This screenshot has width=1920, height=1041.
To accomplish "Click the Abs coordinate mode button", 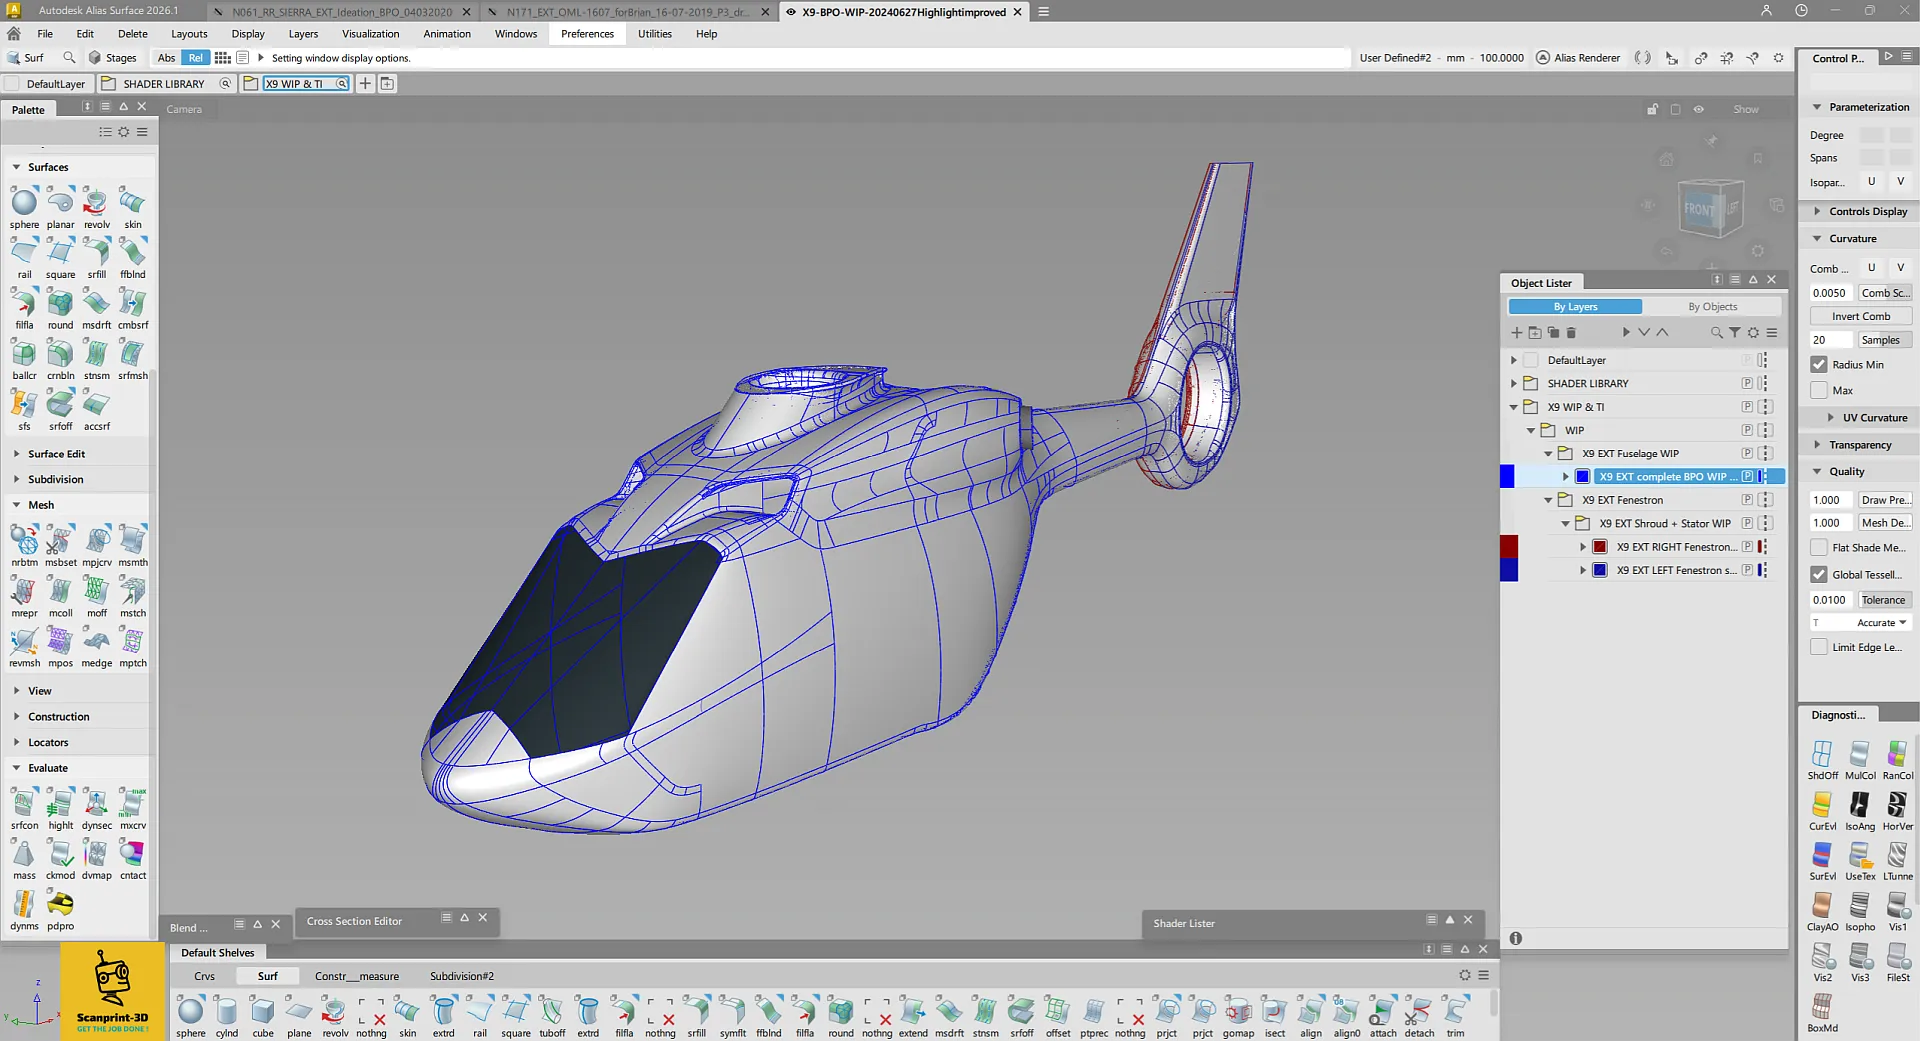I will 166,58.
